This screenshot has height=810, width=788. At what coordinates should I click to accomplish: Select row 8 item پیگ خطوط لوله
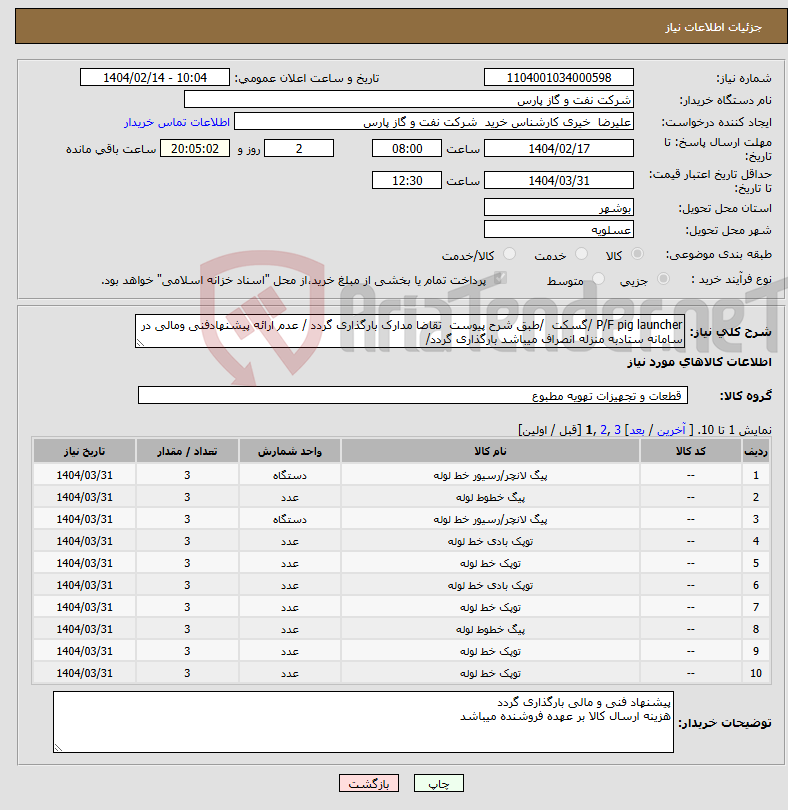(490, 629)
